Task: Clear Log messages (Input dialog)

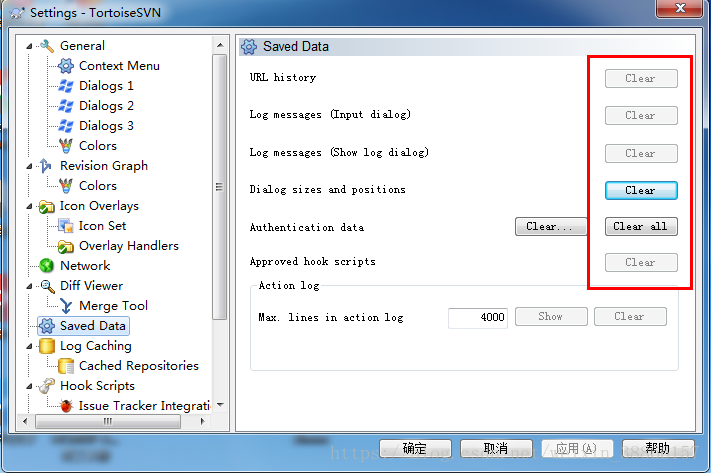Action: 641,116
